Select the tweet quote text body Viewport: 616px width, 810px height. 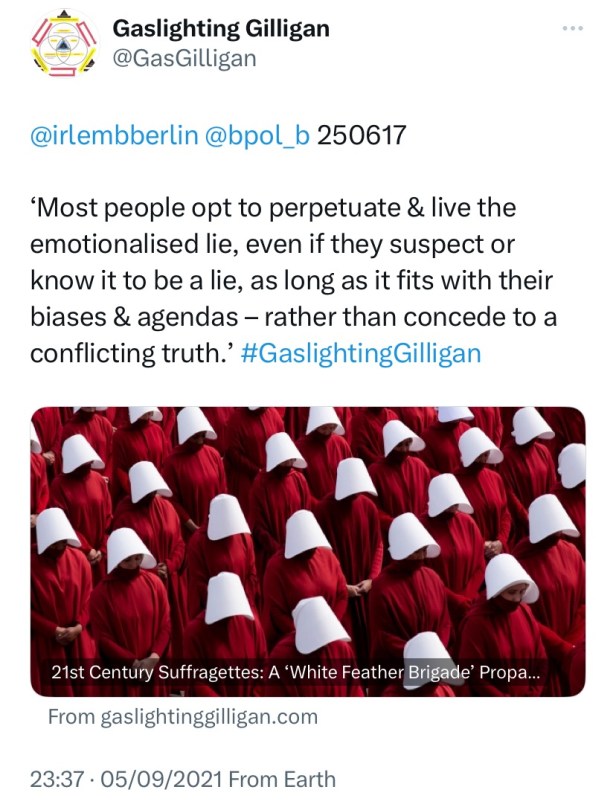tap(293, 281)
